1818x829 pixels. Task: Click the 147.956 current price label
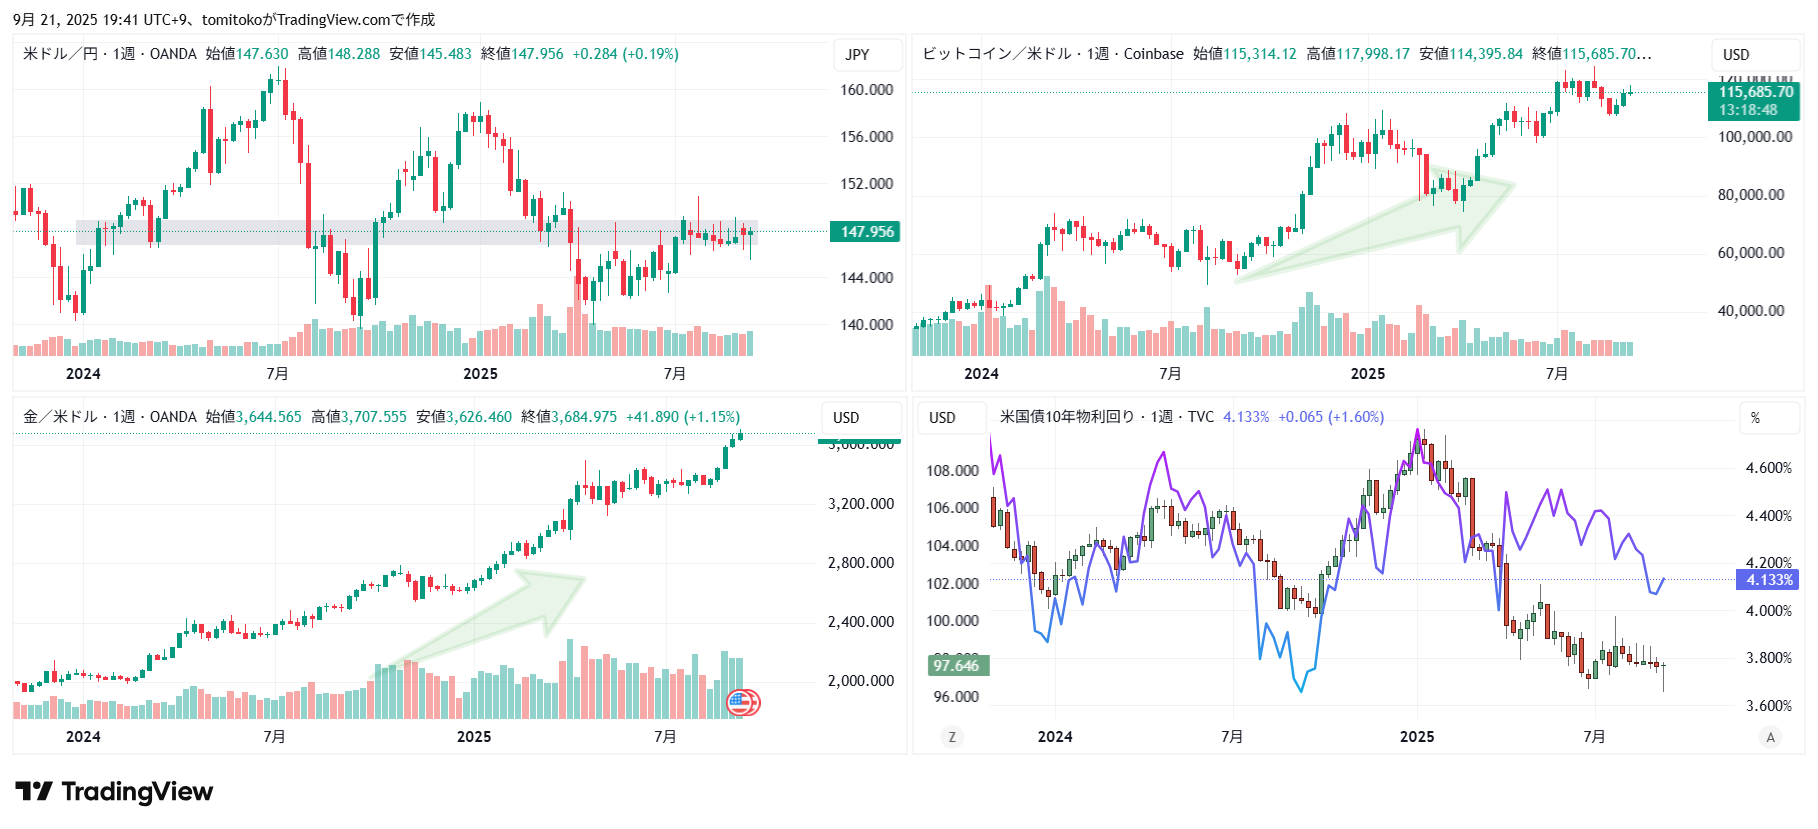(866, 232)
